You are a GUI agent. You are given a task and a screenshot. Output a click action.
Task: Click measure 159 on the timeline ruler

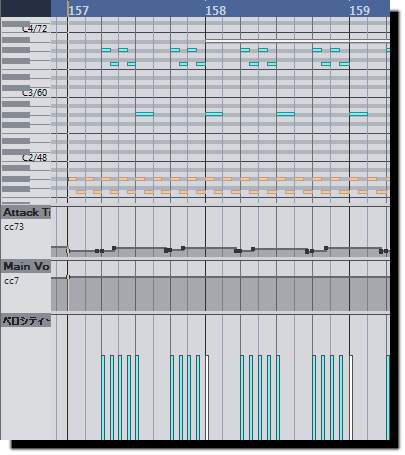point(360,11)
